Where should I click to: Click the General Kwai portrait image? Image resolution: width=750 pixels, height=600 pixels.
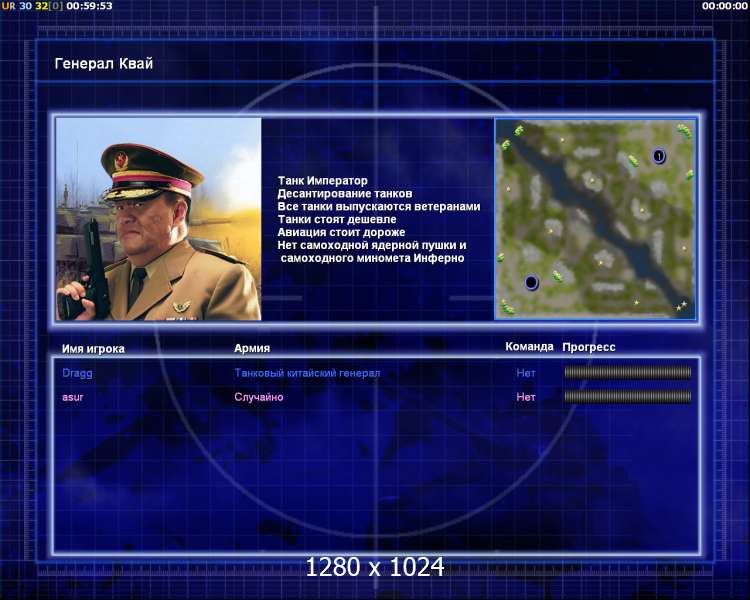coord(158,219)
